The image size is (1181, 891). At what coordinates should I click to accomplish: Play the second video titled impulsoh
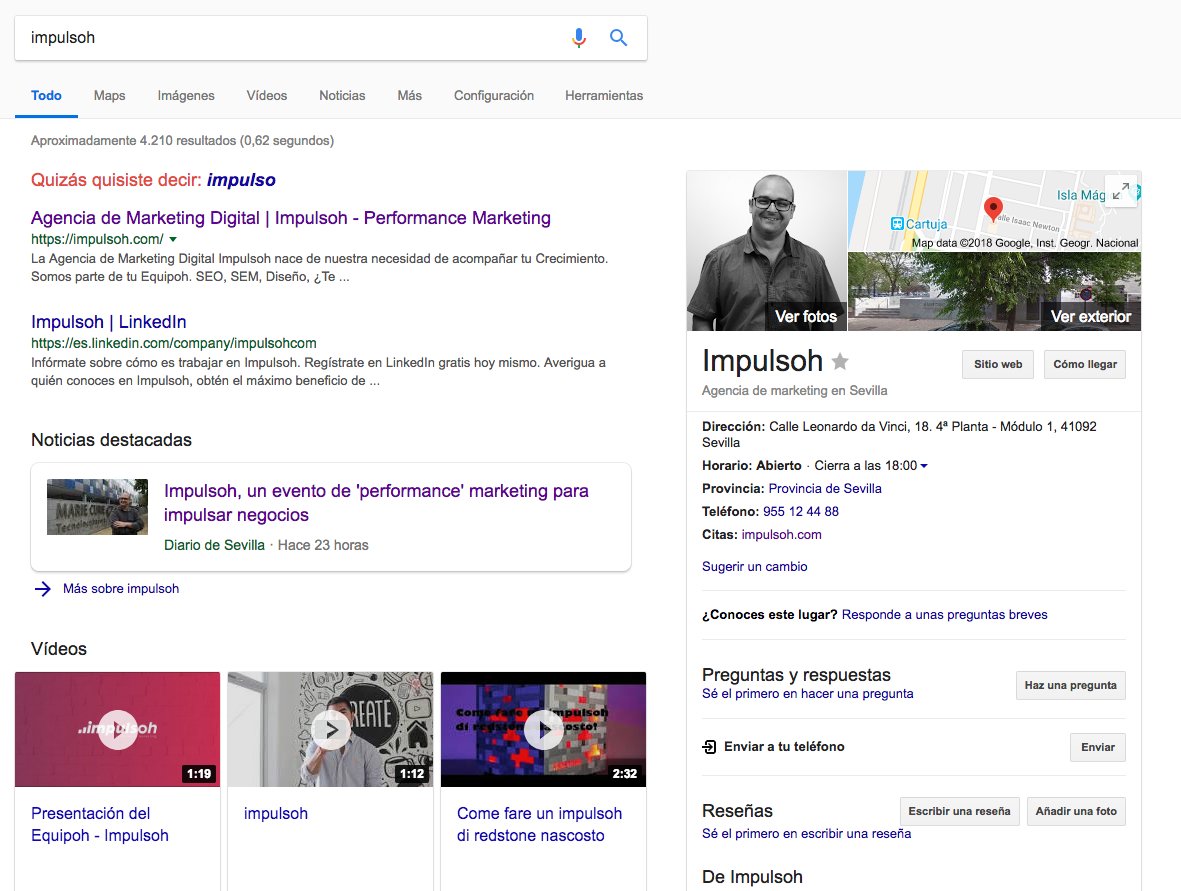(x=331, y=729)
